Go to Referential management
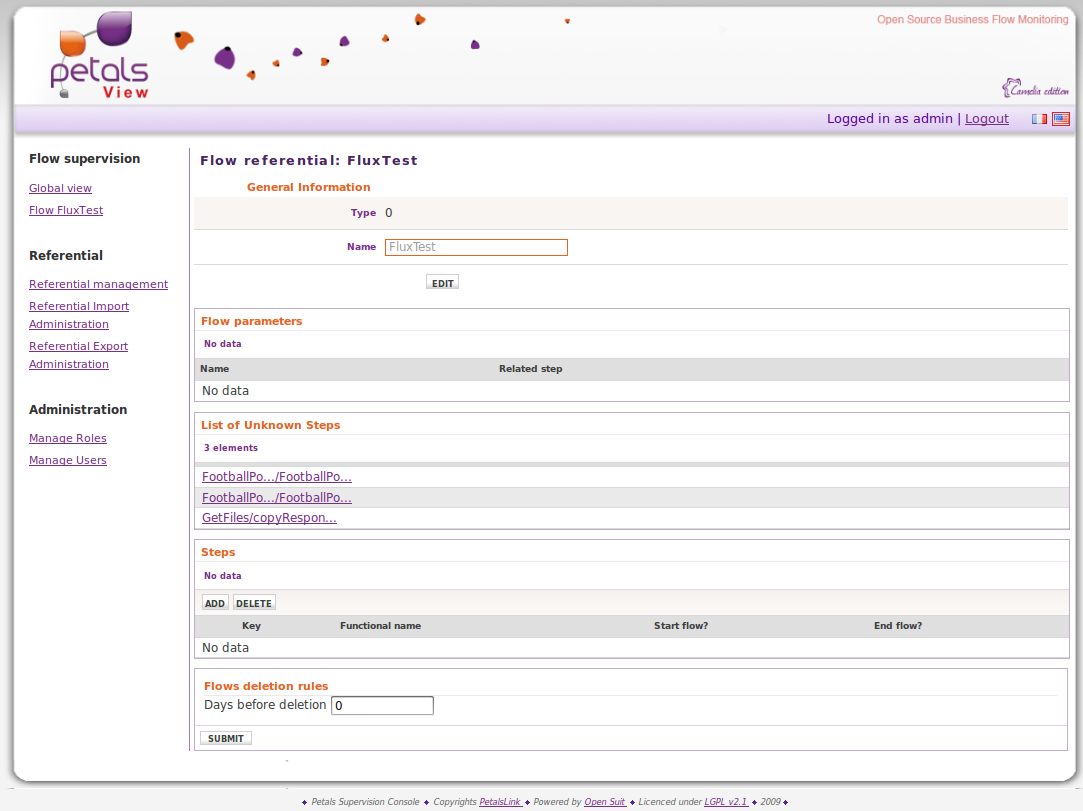Viewport: 1083px width, 811px height. 98,284
